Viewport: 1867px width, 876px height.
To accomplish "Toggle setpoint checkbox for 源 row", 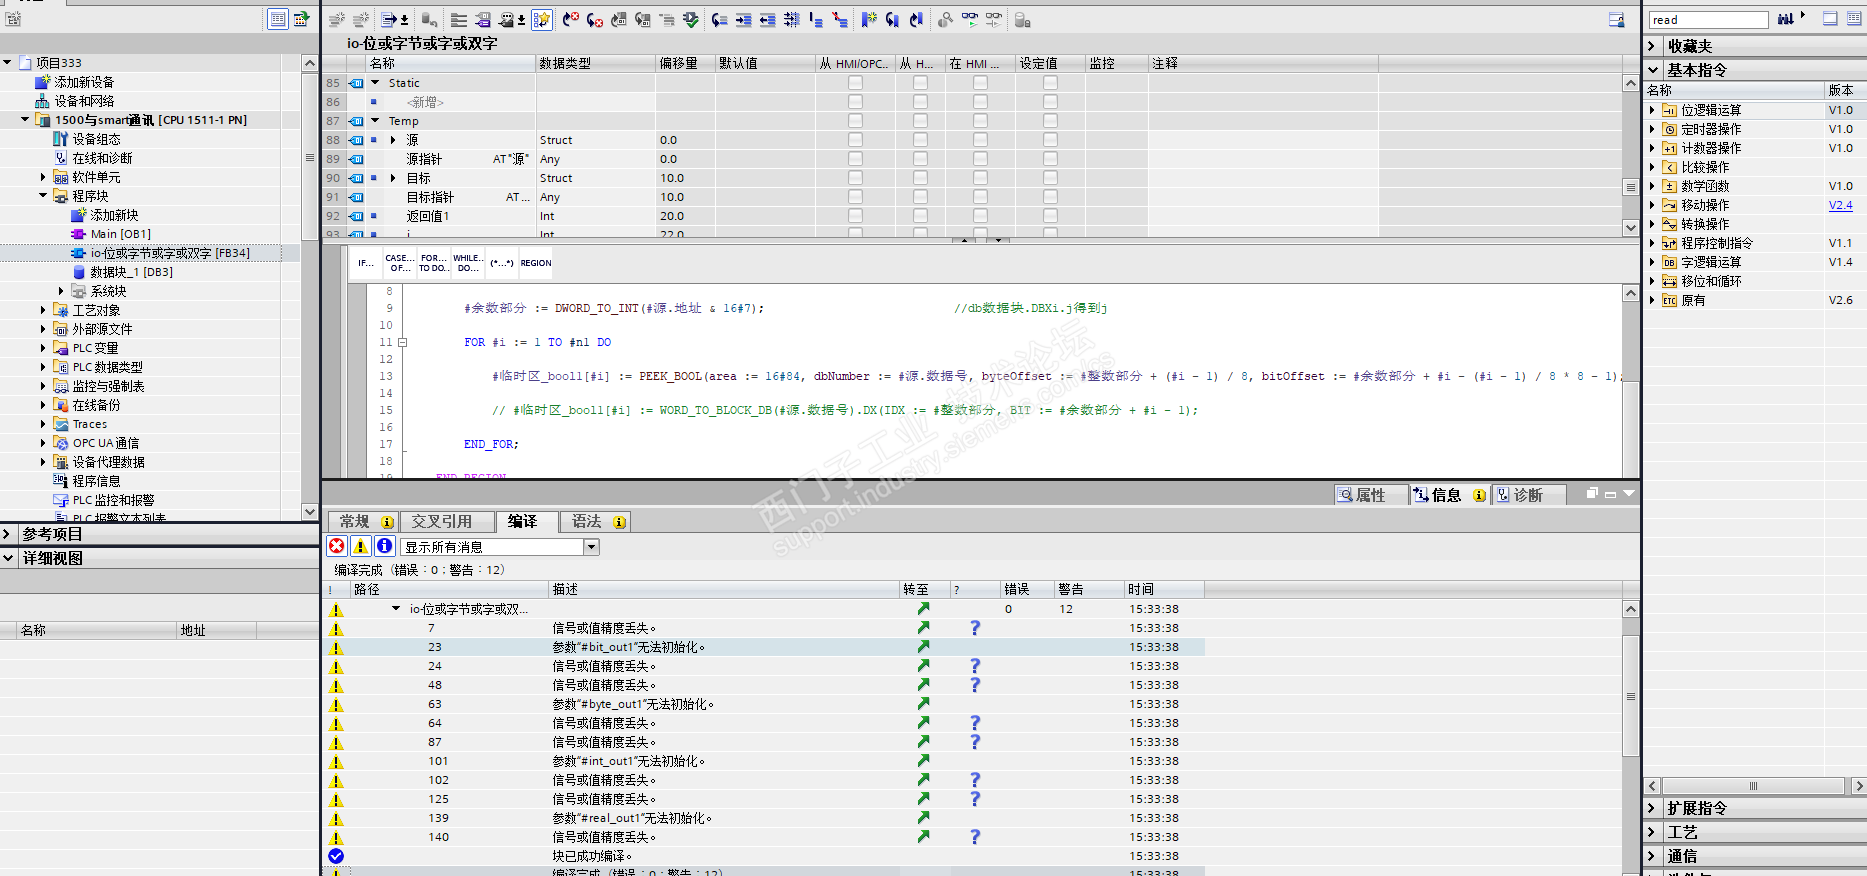I will coord(1050,140).
